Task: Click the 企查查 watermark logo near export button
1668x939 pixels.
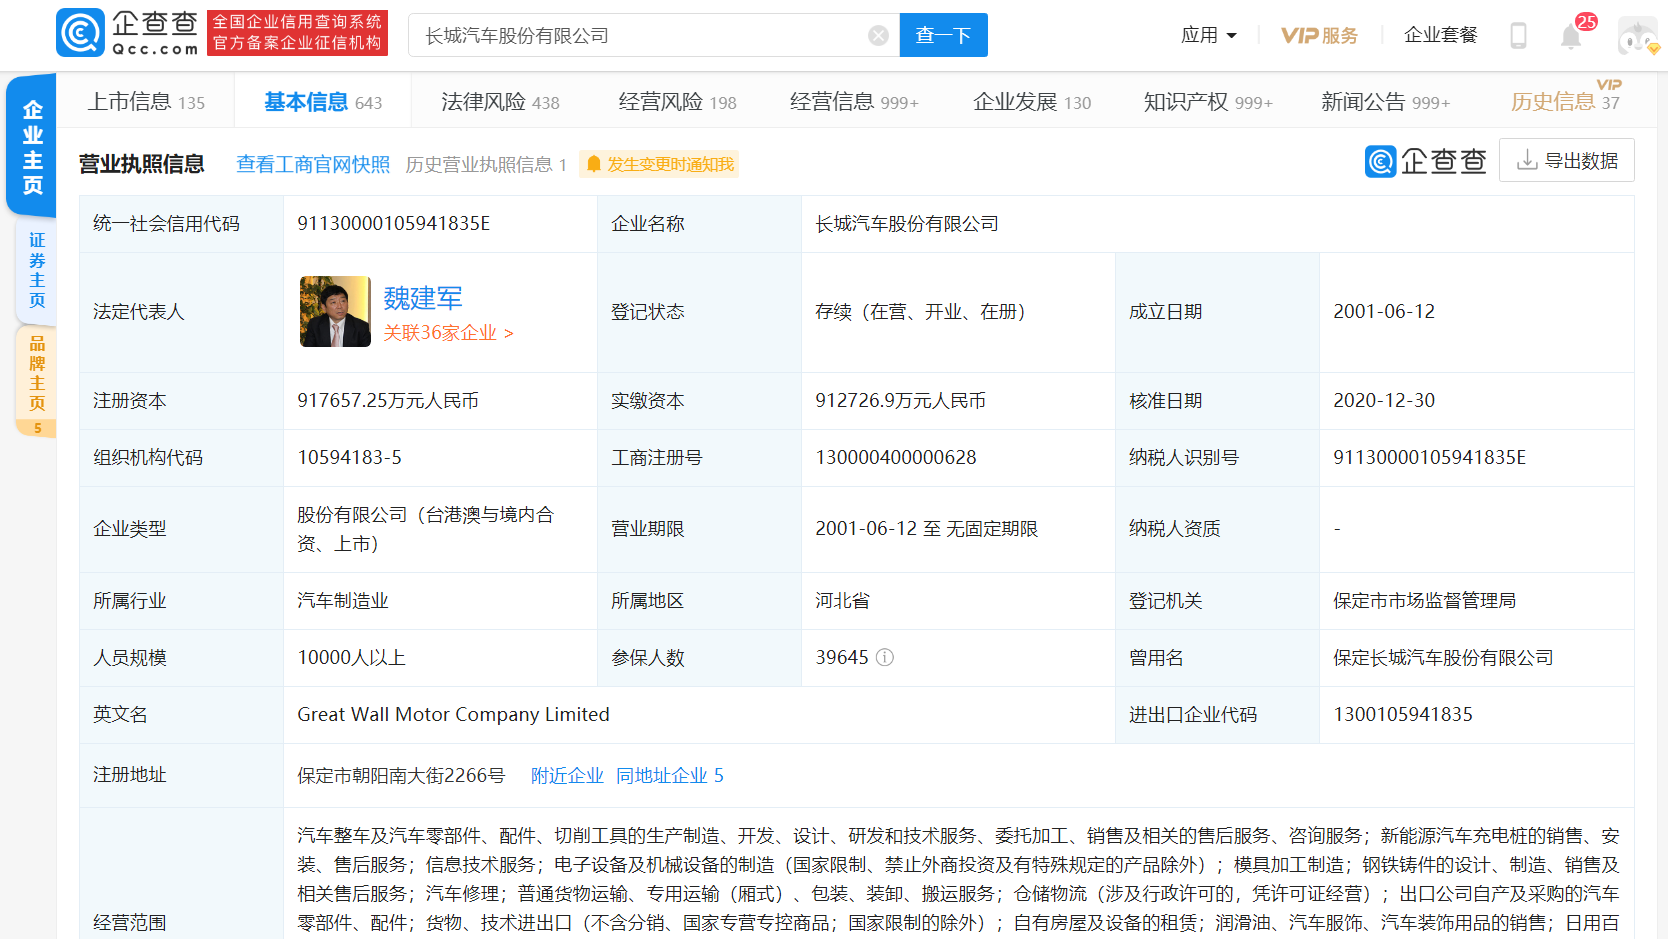Action: [x=1426, y=161]
